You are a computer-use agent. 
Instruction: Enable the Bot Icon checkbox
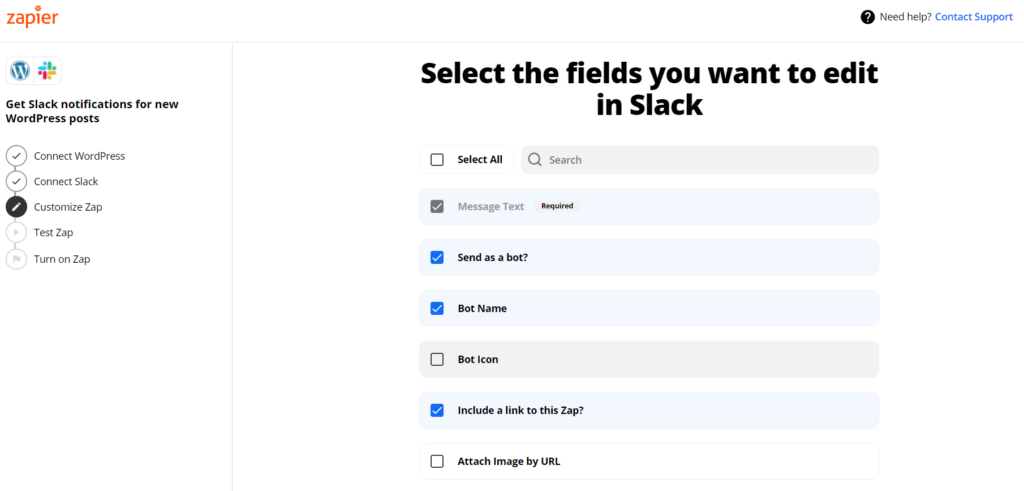[x=437, y=359]
